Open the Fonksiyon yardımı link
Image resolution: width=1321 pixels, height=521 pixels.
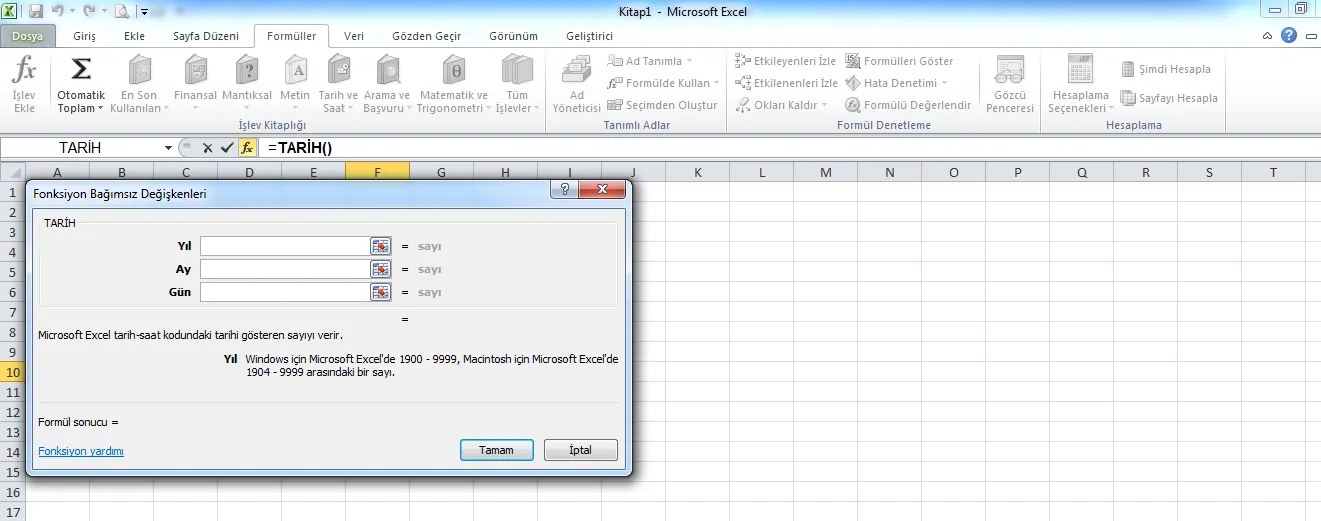point(81,451)
